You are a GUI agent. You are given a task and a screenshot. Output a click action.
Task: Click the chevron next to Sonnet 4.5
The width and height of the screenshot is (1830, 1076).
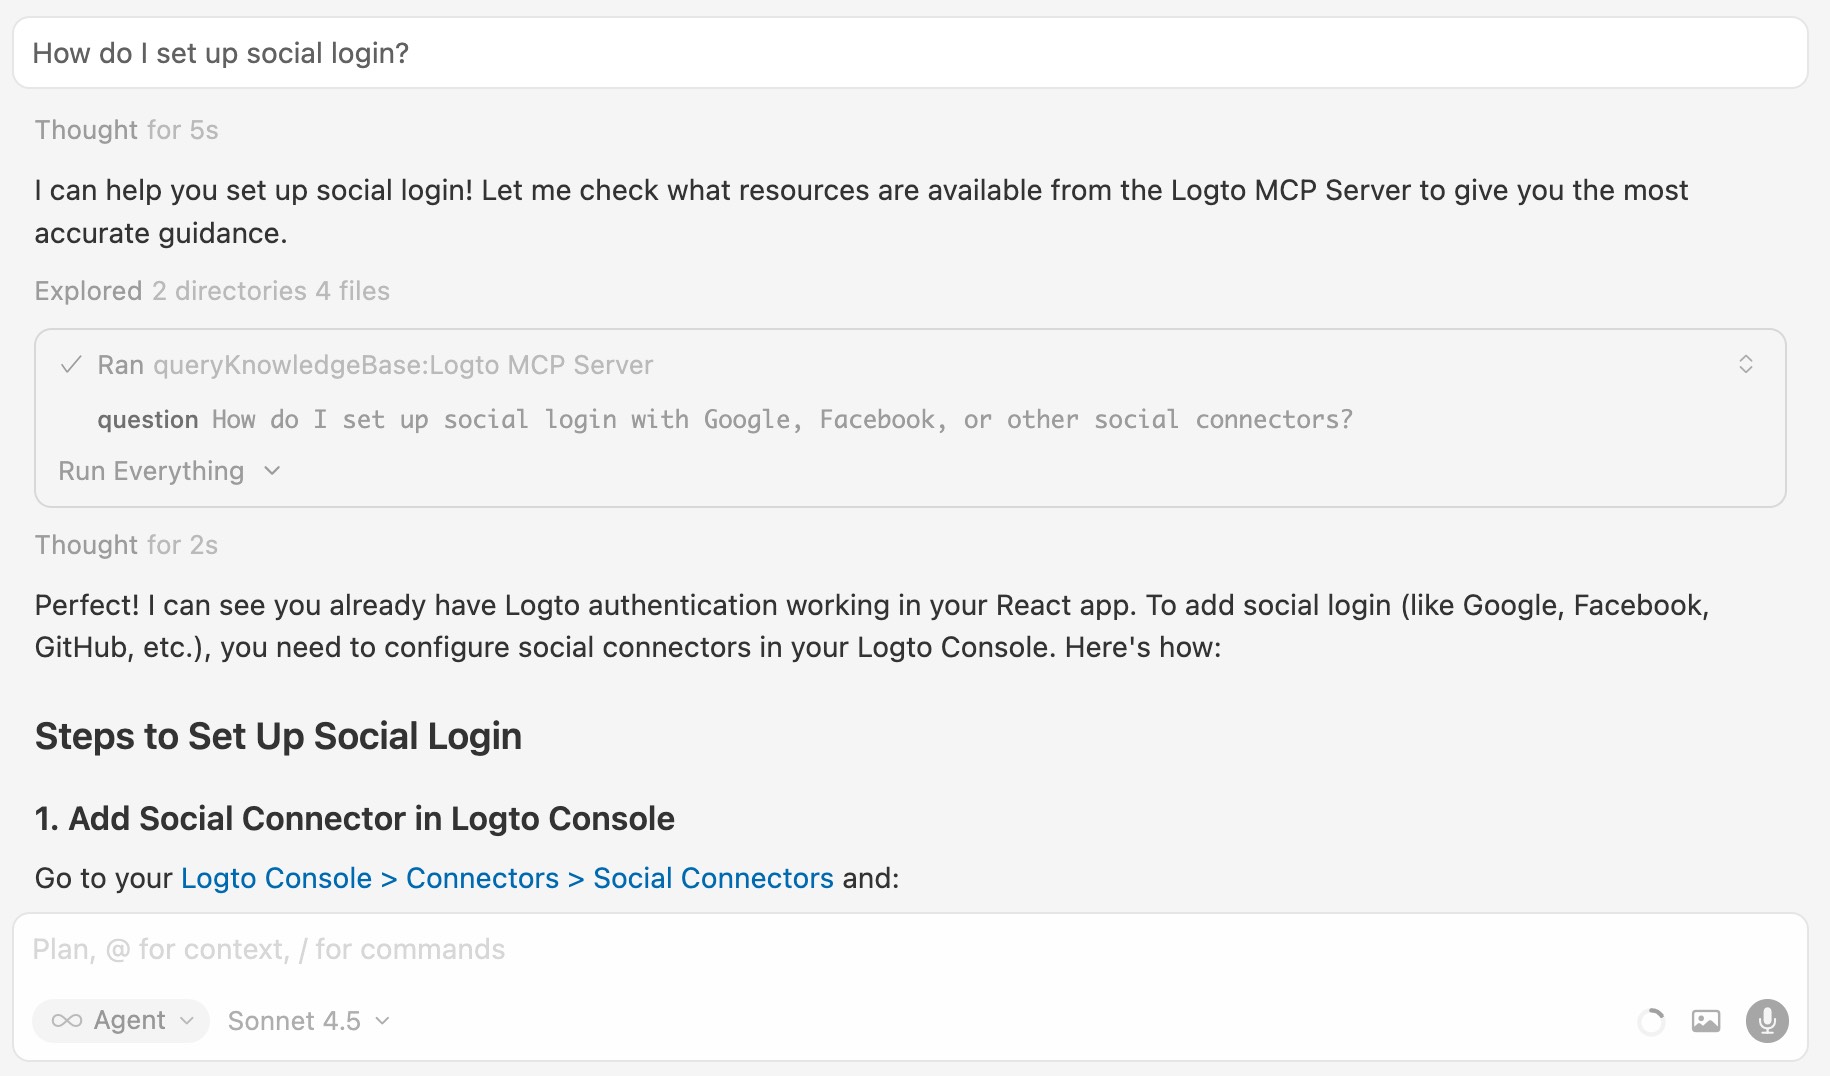click(381, 1021)
